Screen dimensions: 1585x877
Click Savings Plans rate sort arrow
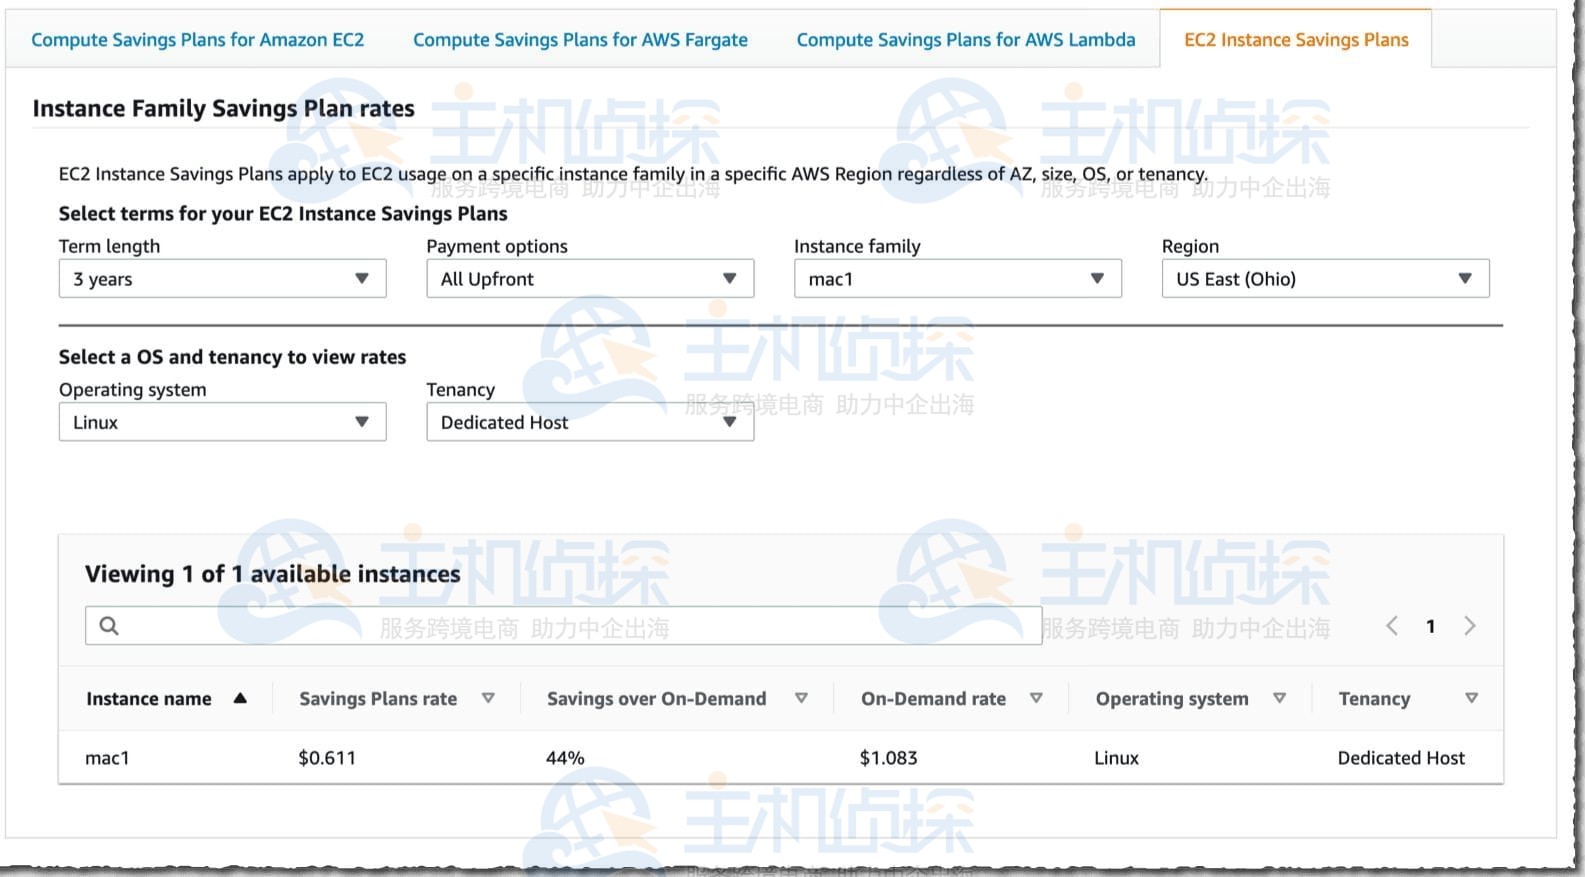click(x=488, y=698)
